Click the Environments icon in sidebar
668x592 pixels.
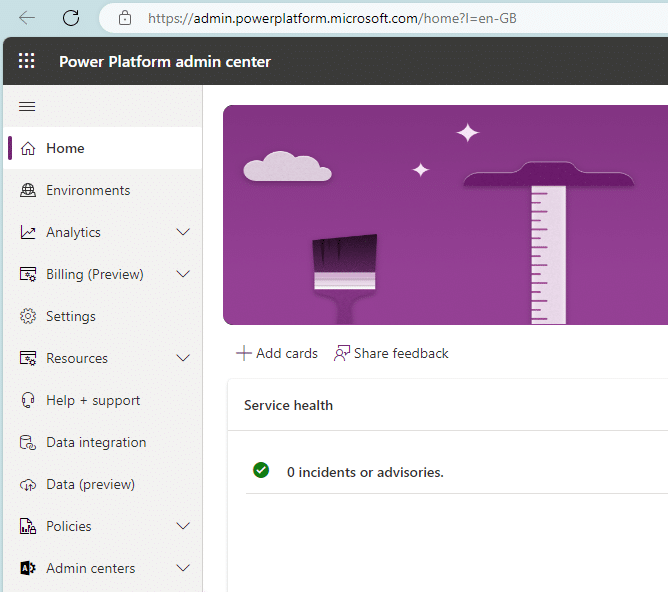coord(27,190)
